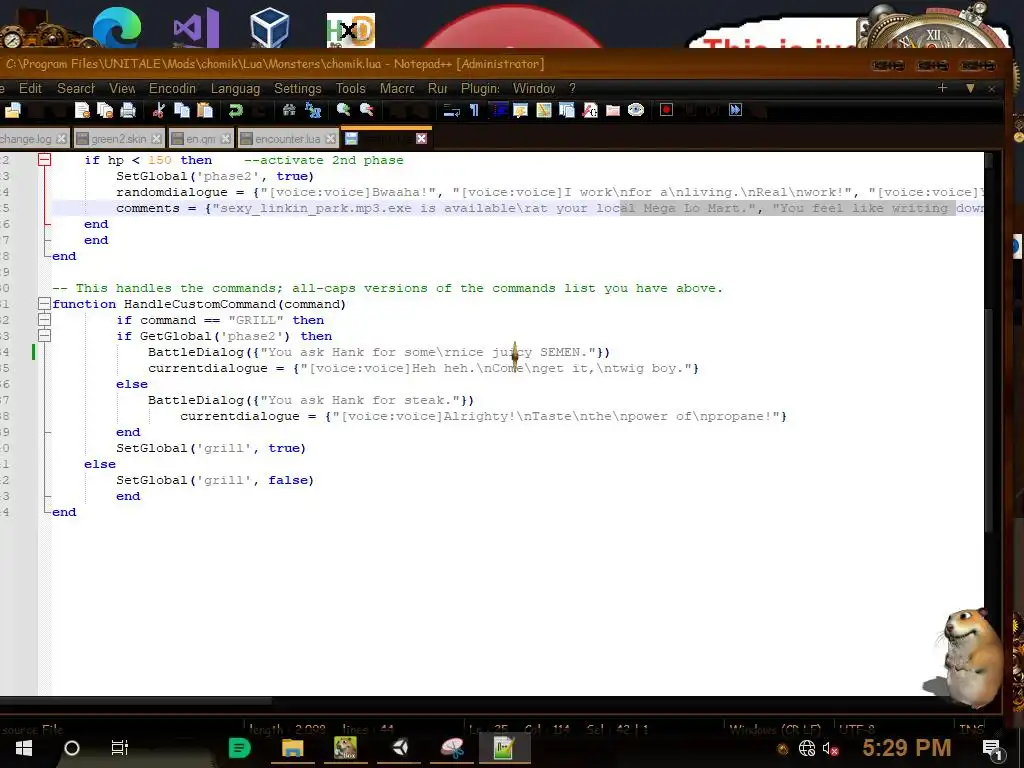Viewport: 1024px width, 768px height.
Task: Open the View menu
Action: coord(122,88)
